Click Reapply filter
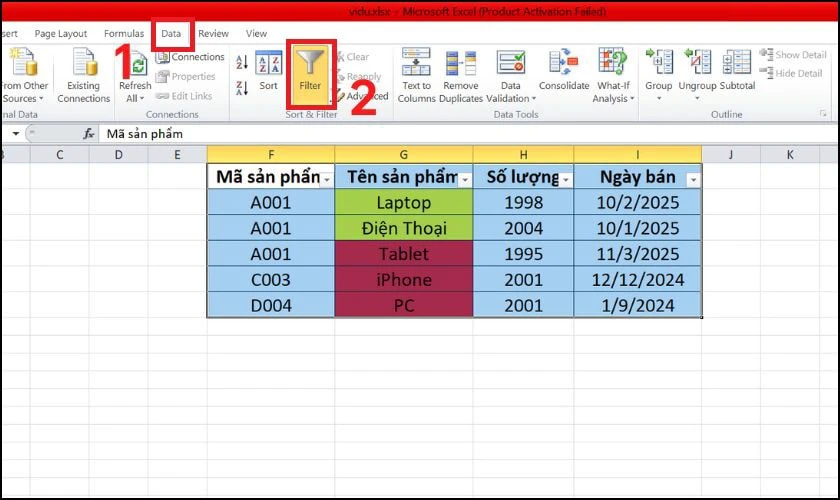This screenshot has width=840, height=500. coord(359,77)
